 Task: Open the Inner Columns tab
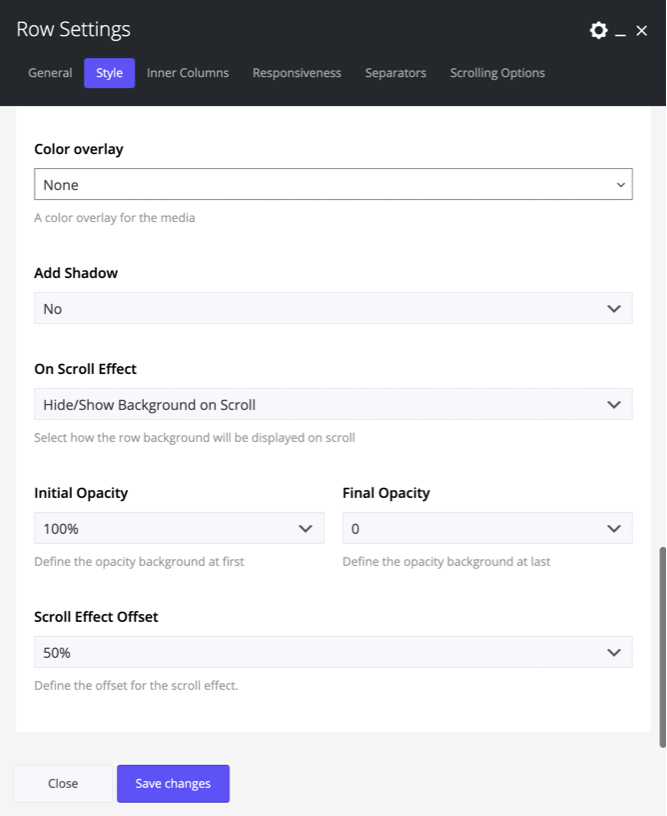pyautogui.click(x=187, y=72)
